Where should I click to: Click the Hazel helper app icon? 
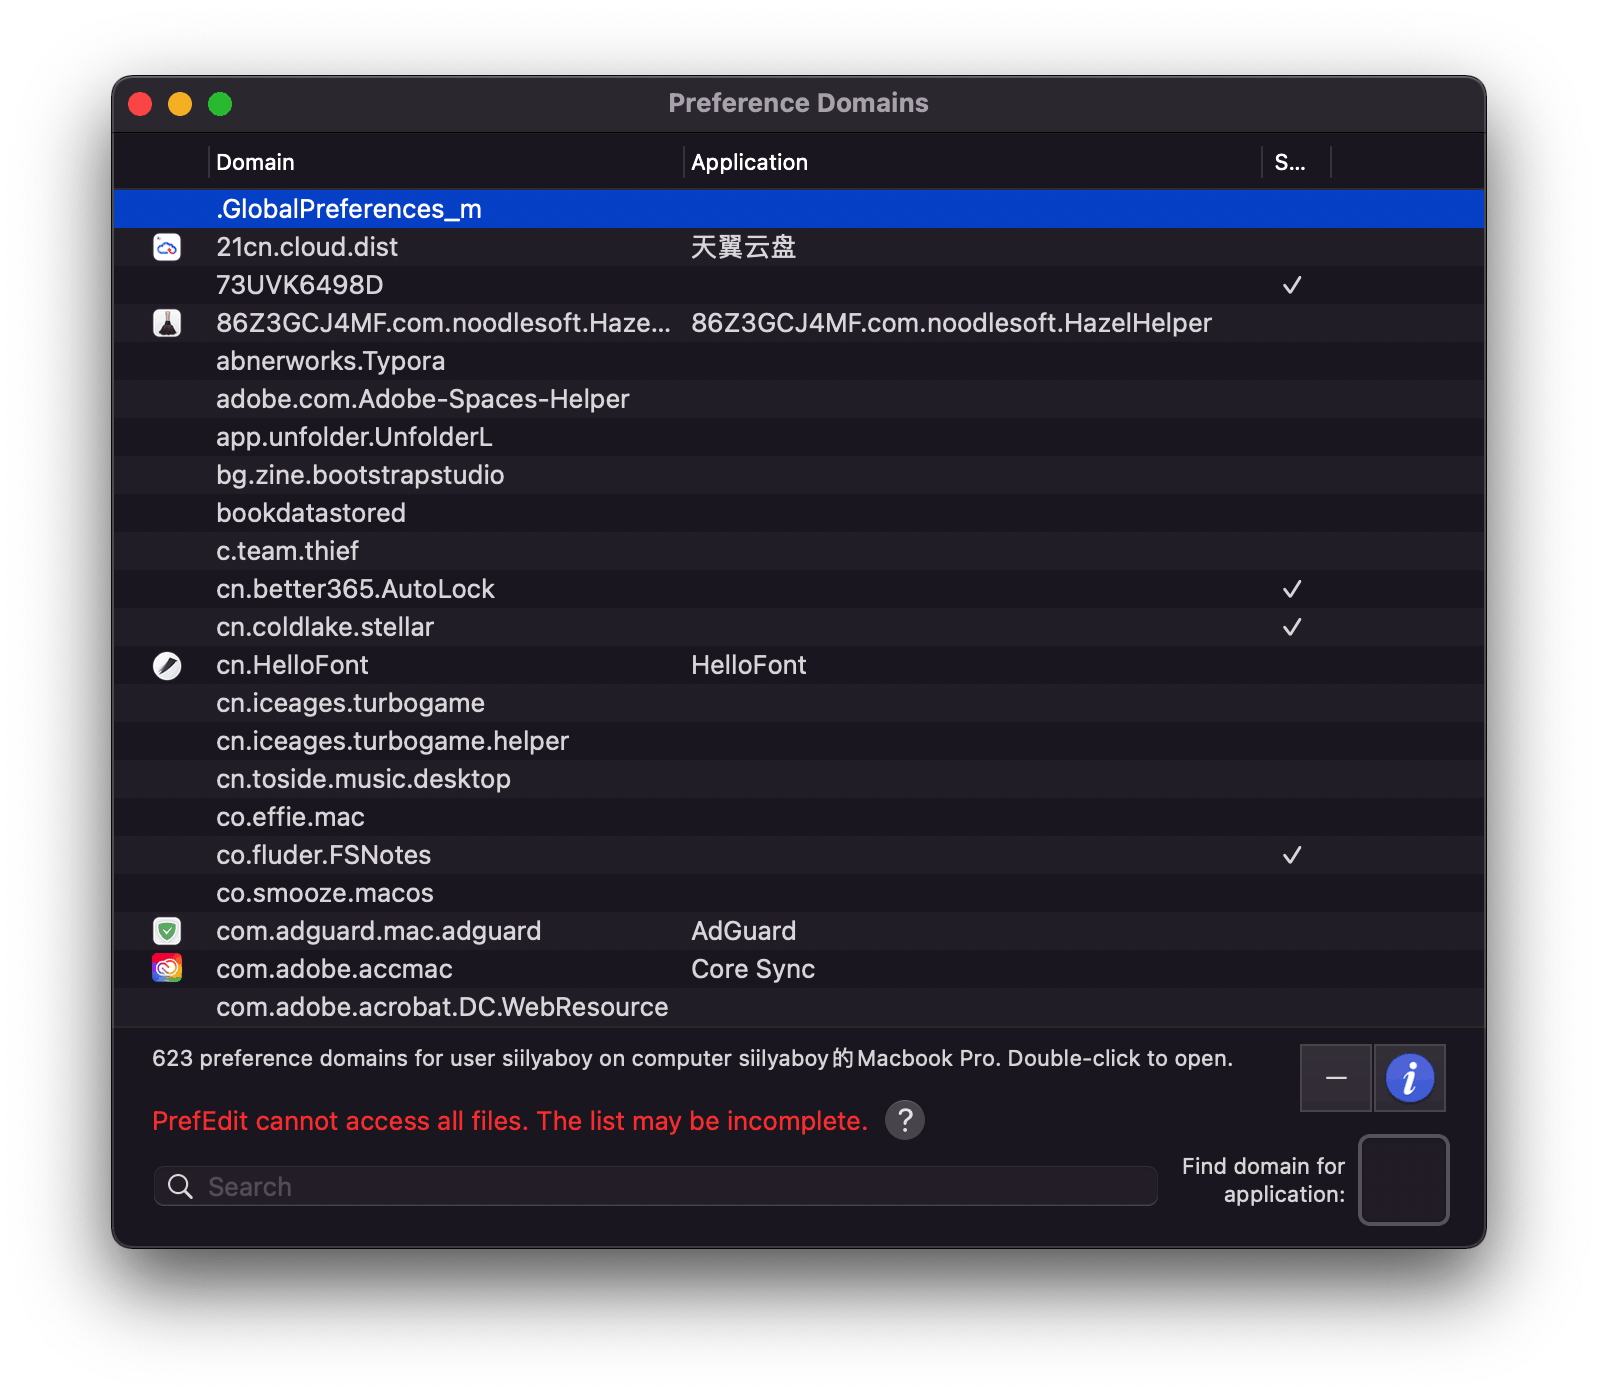[167, 323]
